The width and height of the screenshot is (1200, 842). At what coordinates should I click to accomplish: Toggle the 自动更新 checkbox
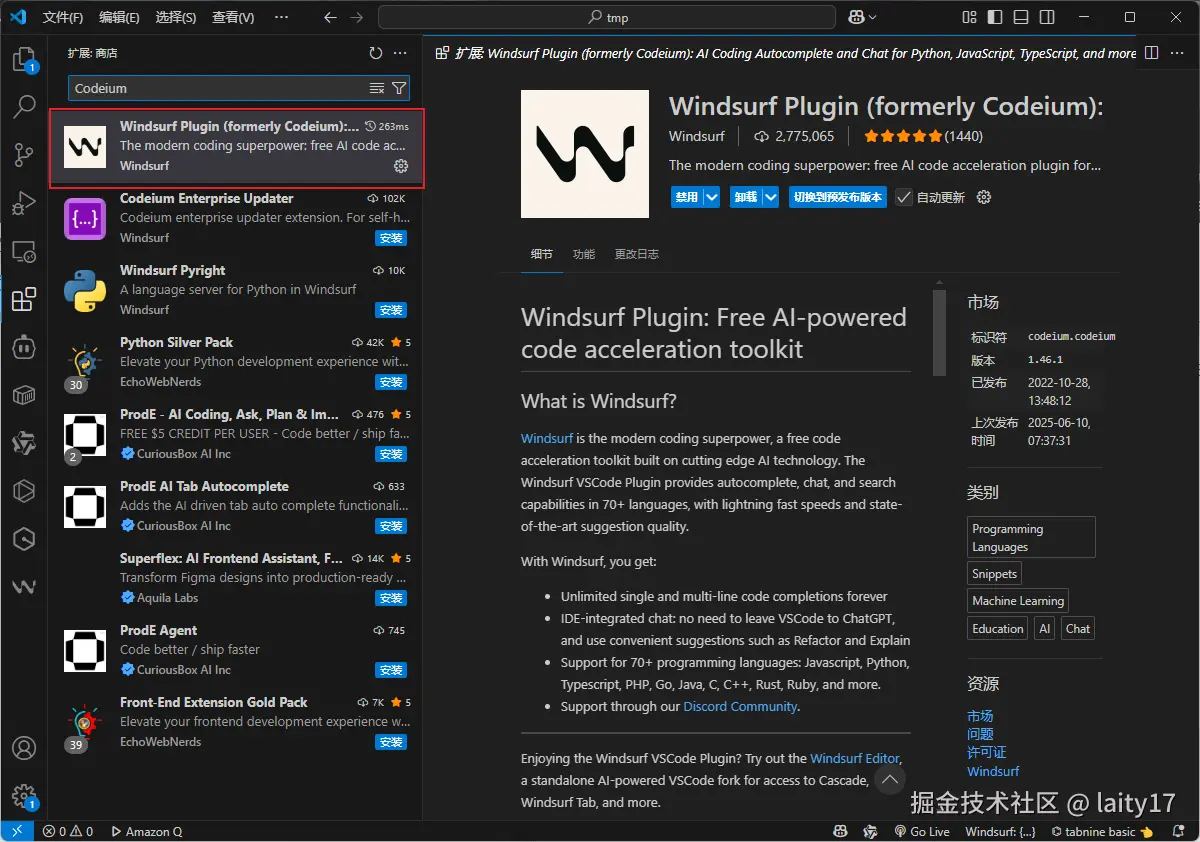tap(904, 197)
